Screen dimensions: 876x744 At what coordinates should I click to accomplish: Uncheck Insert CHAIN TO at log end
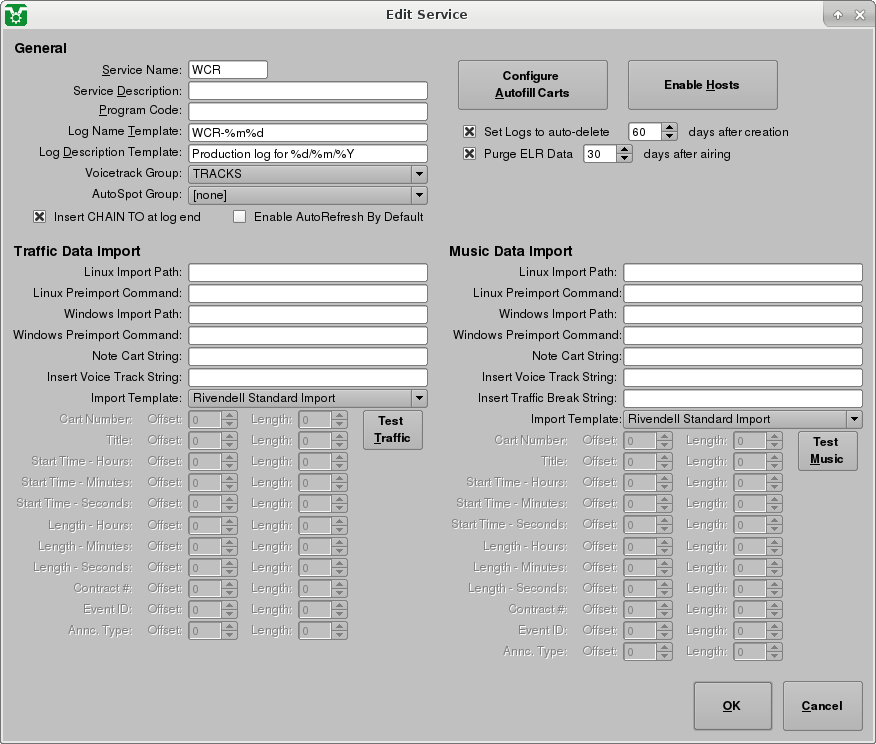tap(39, 216)
